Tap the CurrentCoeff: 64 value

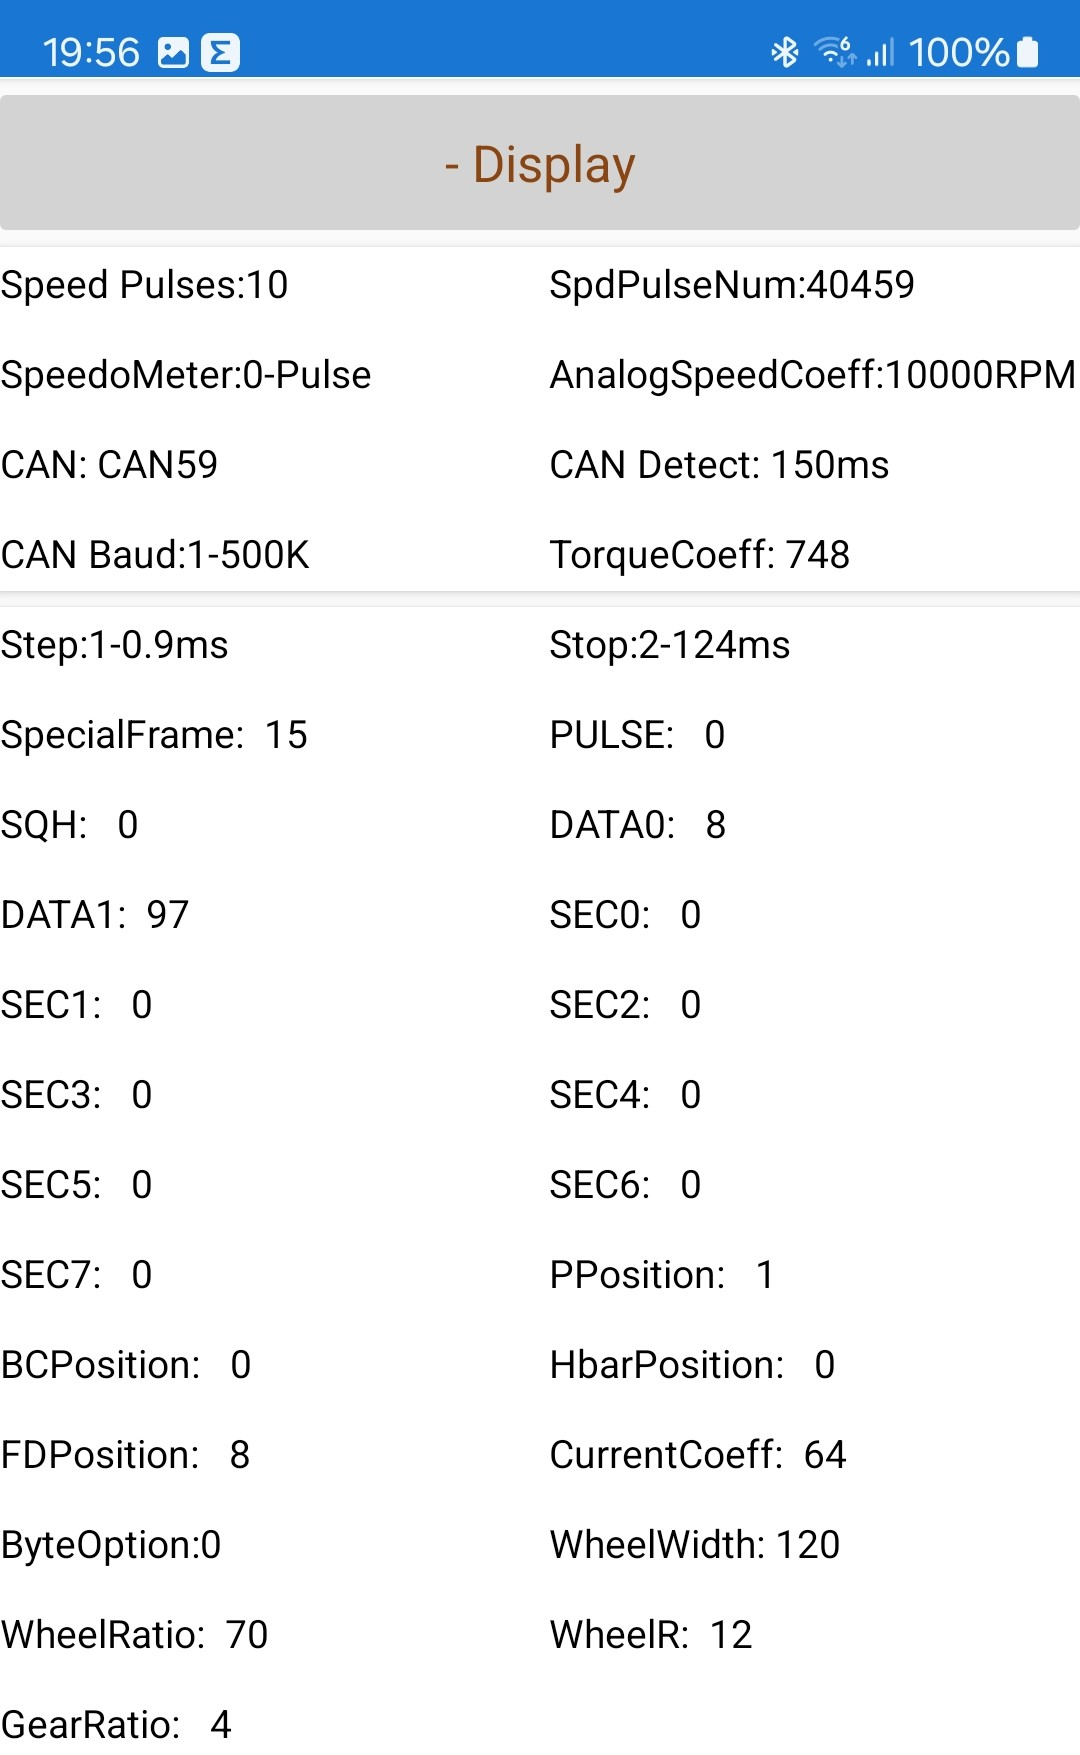click(697, 1455)
